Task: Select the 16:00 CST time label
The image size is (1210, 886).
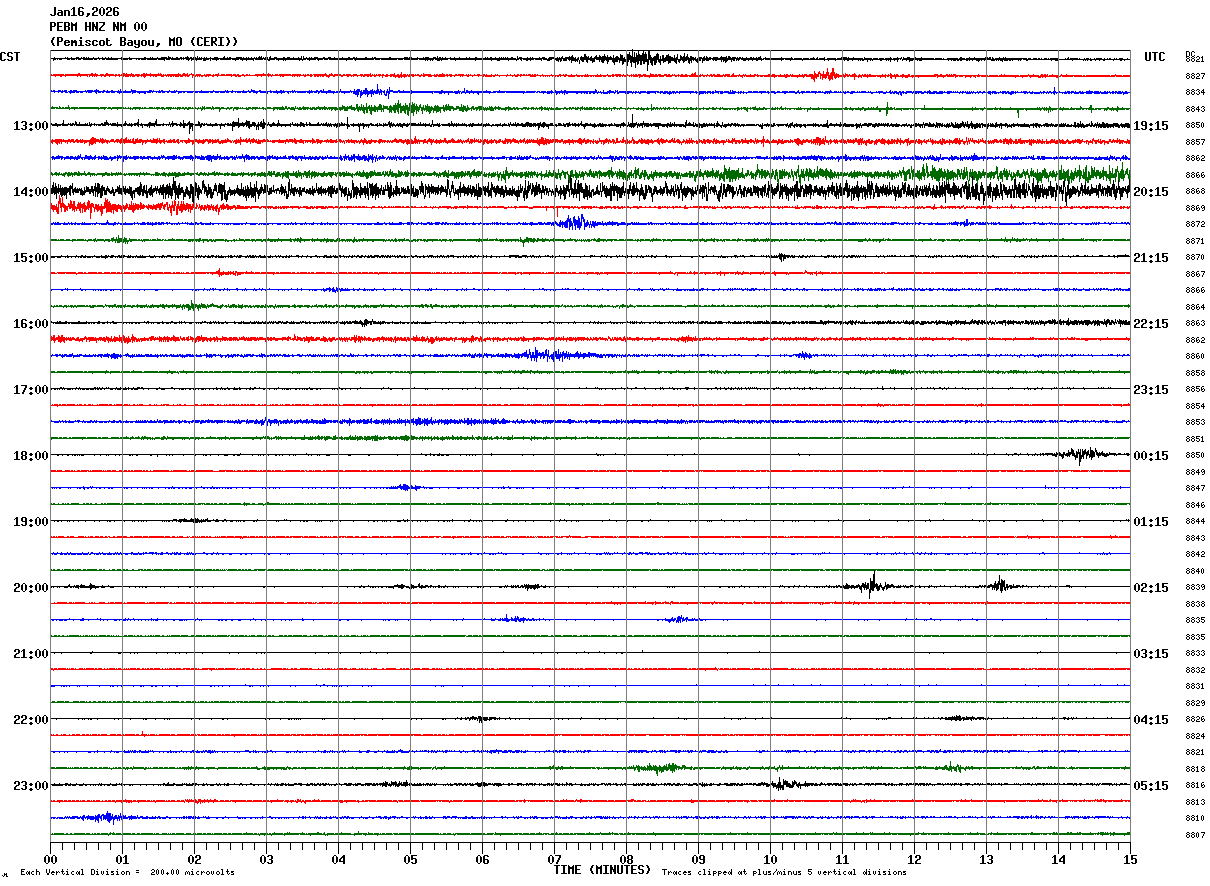Action: tap(31, 324)
